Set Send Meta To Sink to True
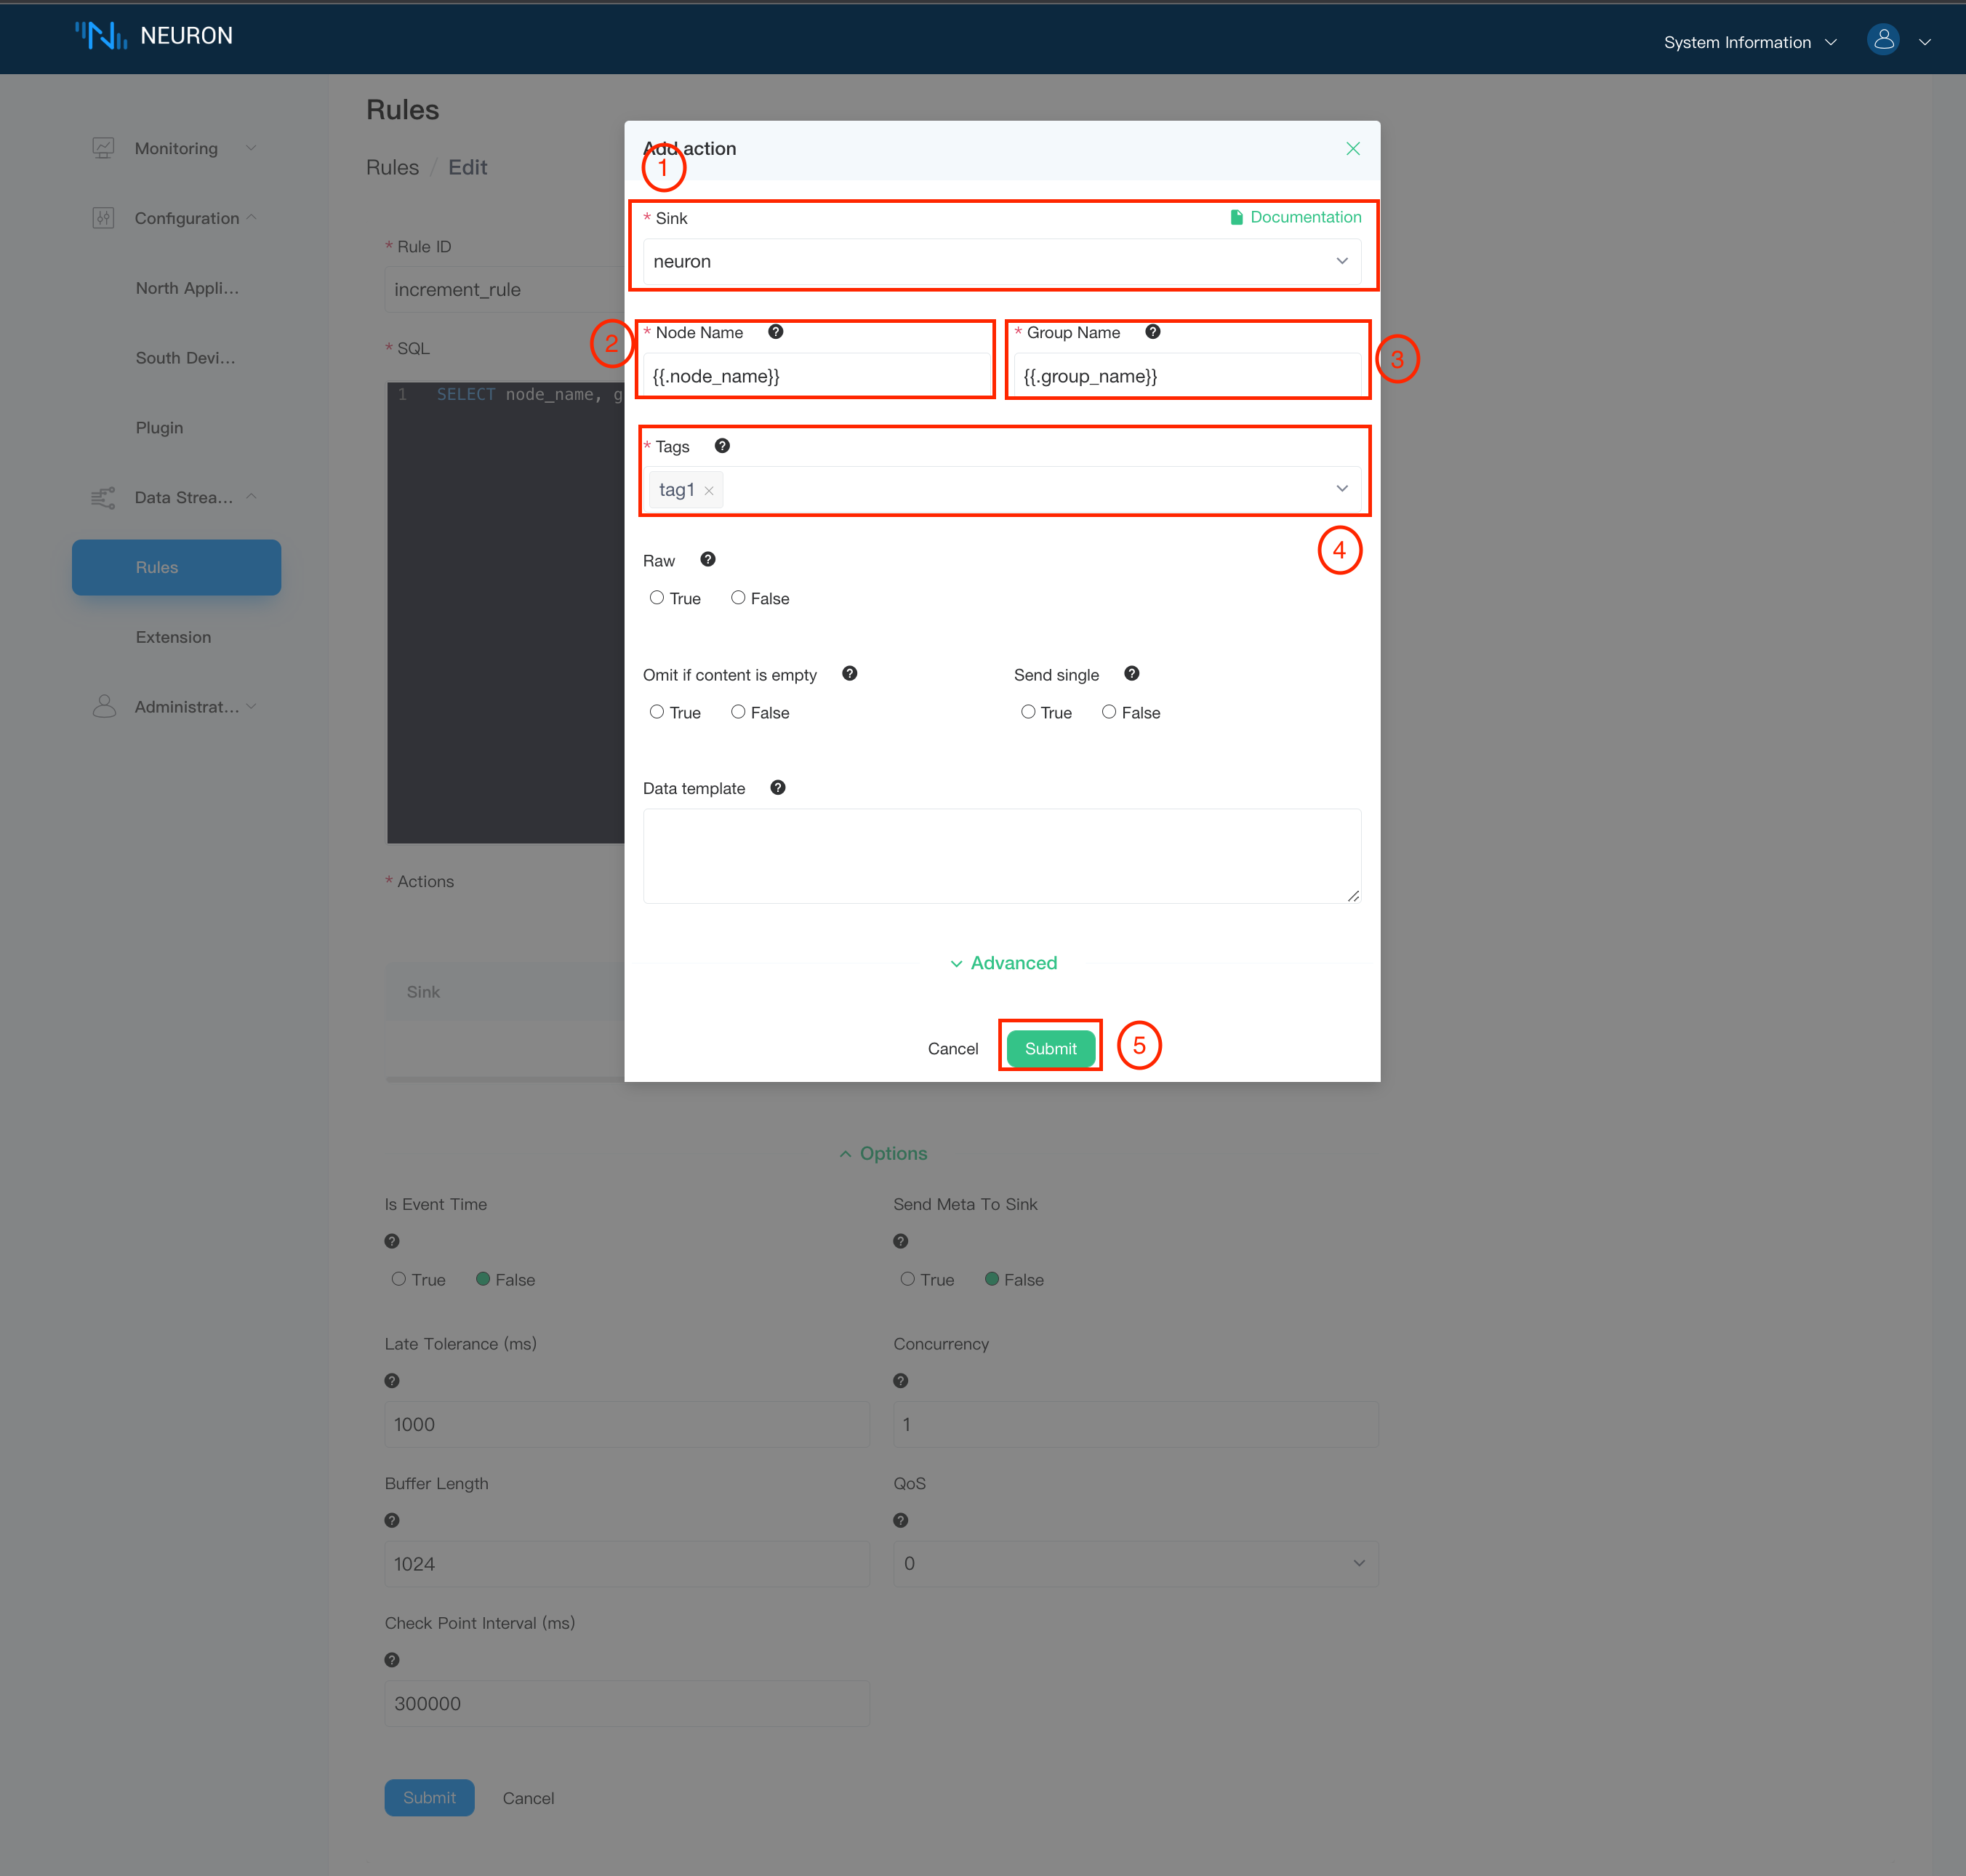This screenshot has height=1876, width=1966. (x=908, y=1279)
